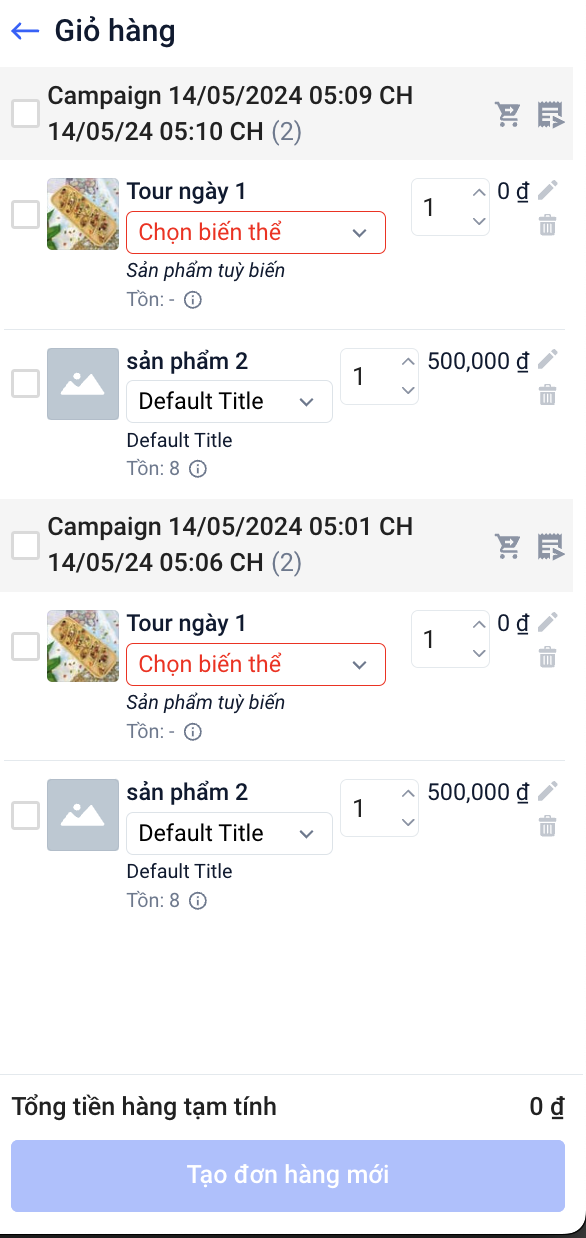The height and width of the screenshot is (1238, 586).
Task: Edit price of the last sản phẩm 2 item
Action: click(547, 792)
